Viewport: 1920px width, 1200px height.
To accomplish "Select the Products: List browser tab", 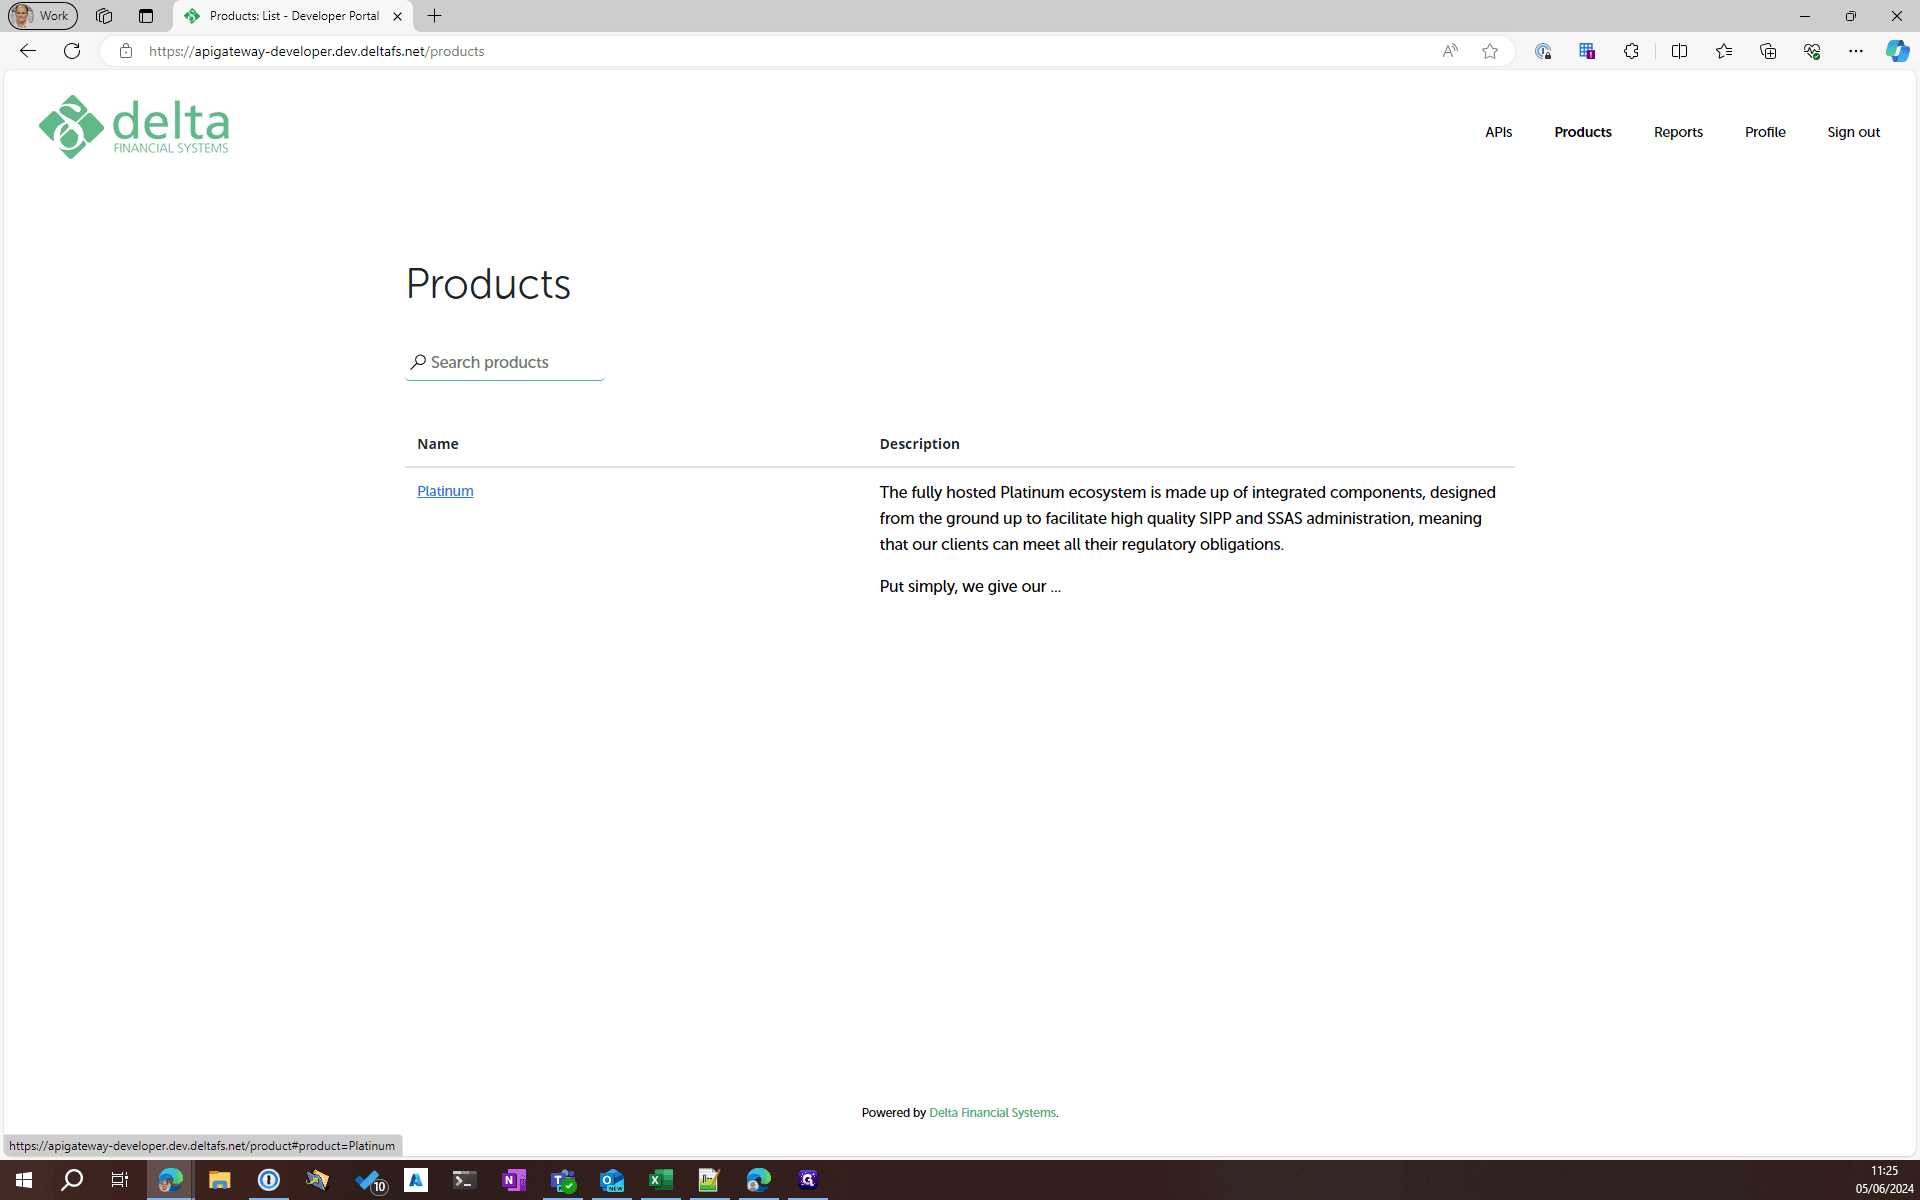I will pyautogui.click(x=293, y=16).
